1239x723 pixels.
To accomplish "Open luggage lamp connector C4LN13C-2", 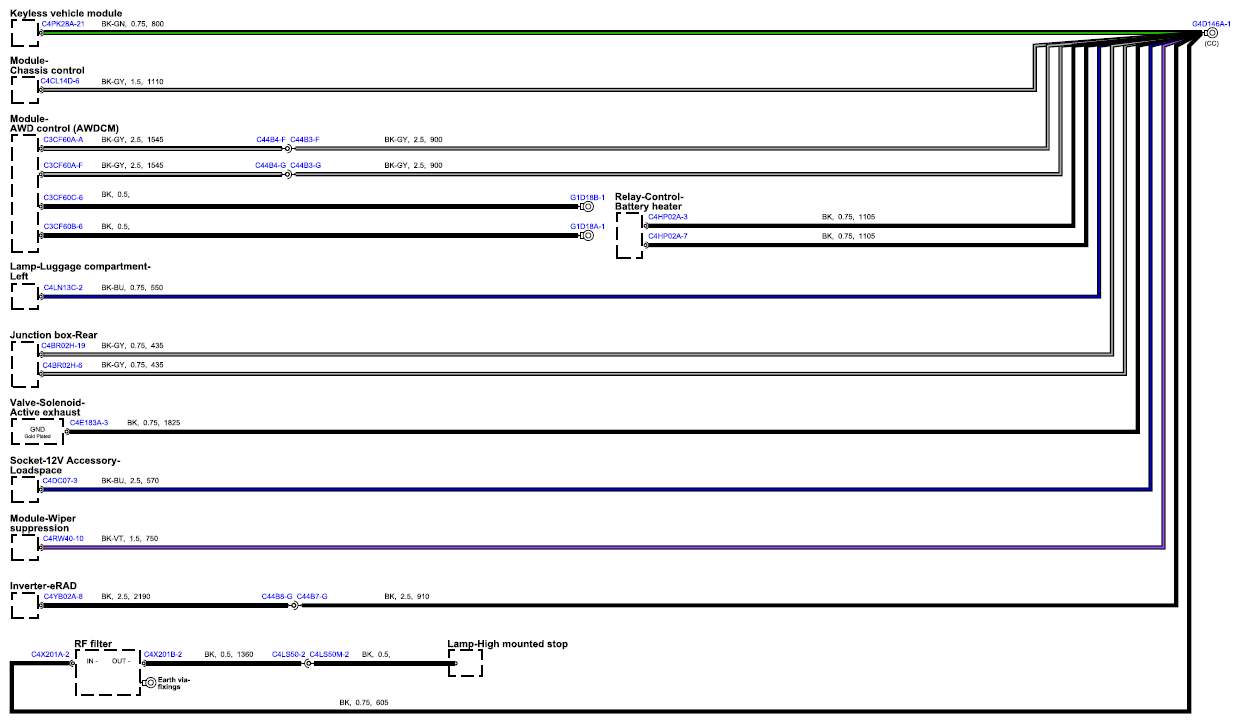I will pyautogui.click(x=63, y=287).
